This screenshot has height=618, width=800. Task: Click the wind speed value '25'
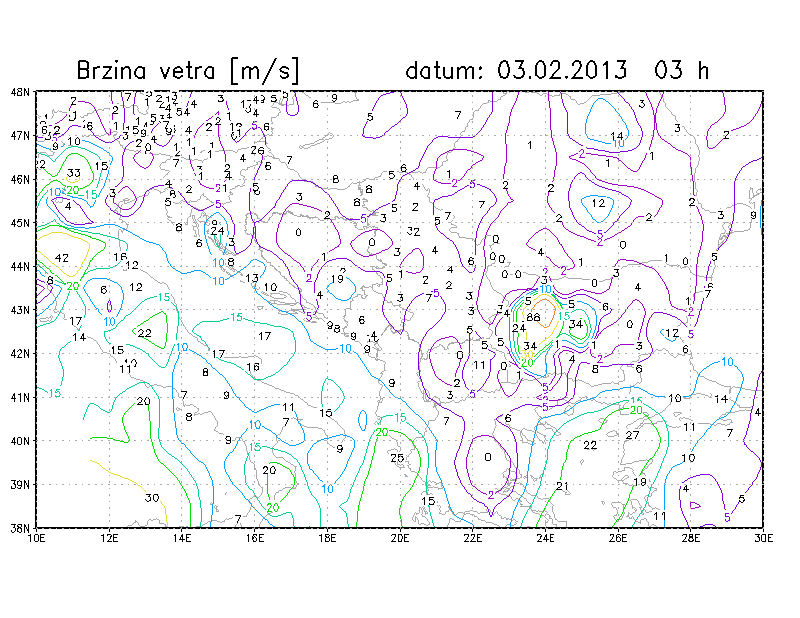(397, 458)
